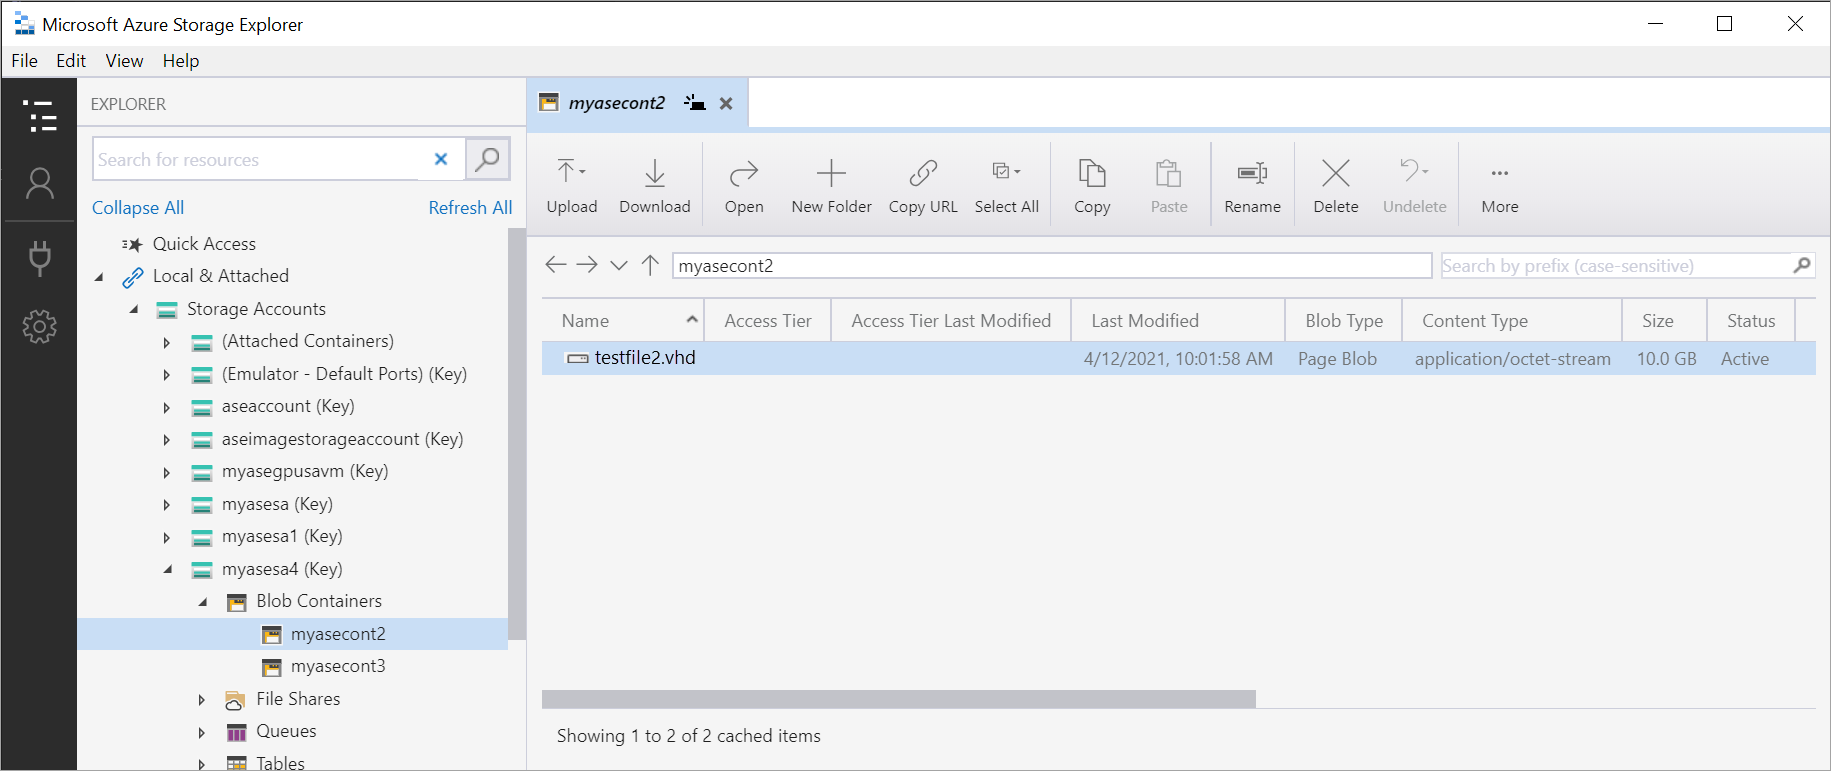Expand the Emulator - Default Ports node

click(x=167, y=375)
